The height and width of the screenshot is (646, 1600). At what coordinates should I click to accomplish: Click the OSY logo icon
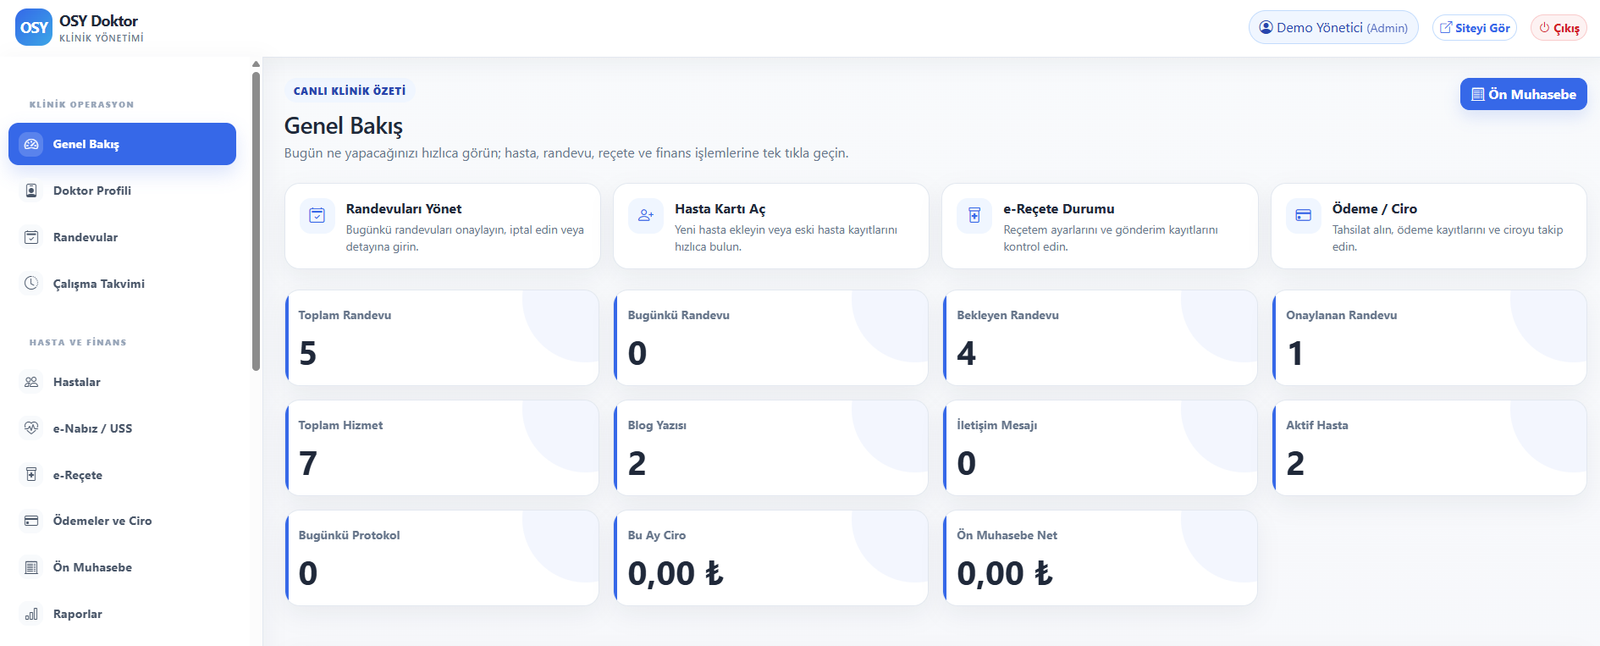[34, 28]
